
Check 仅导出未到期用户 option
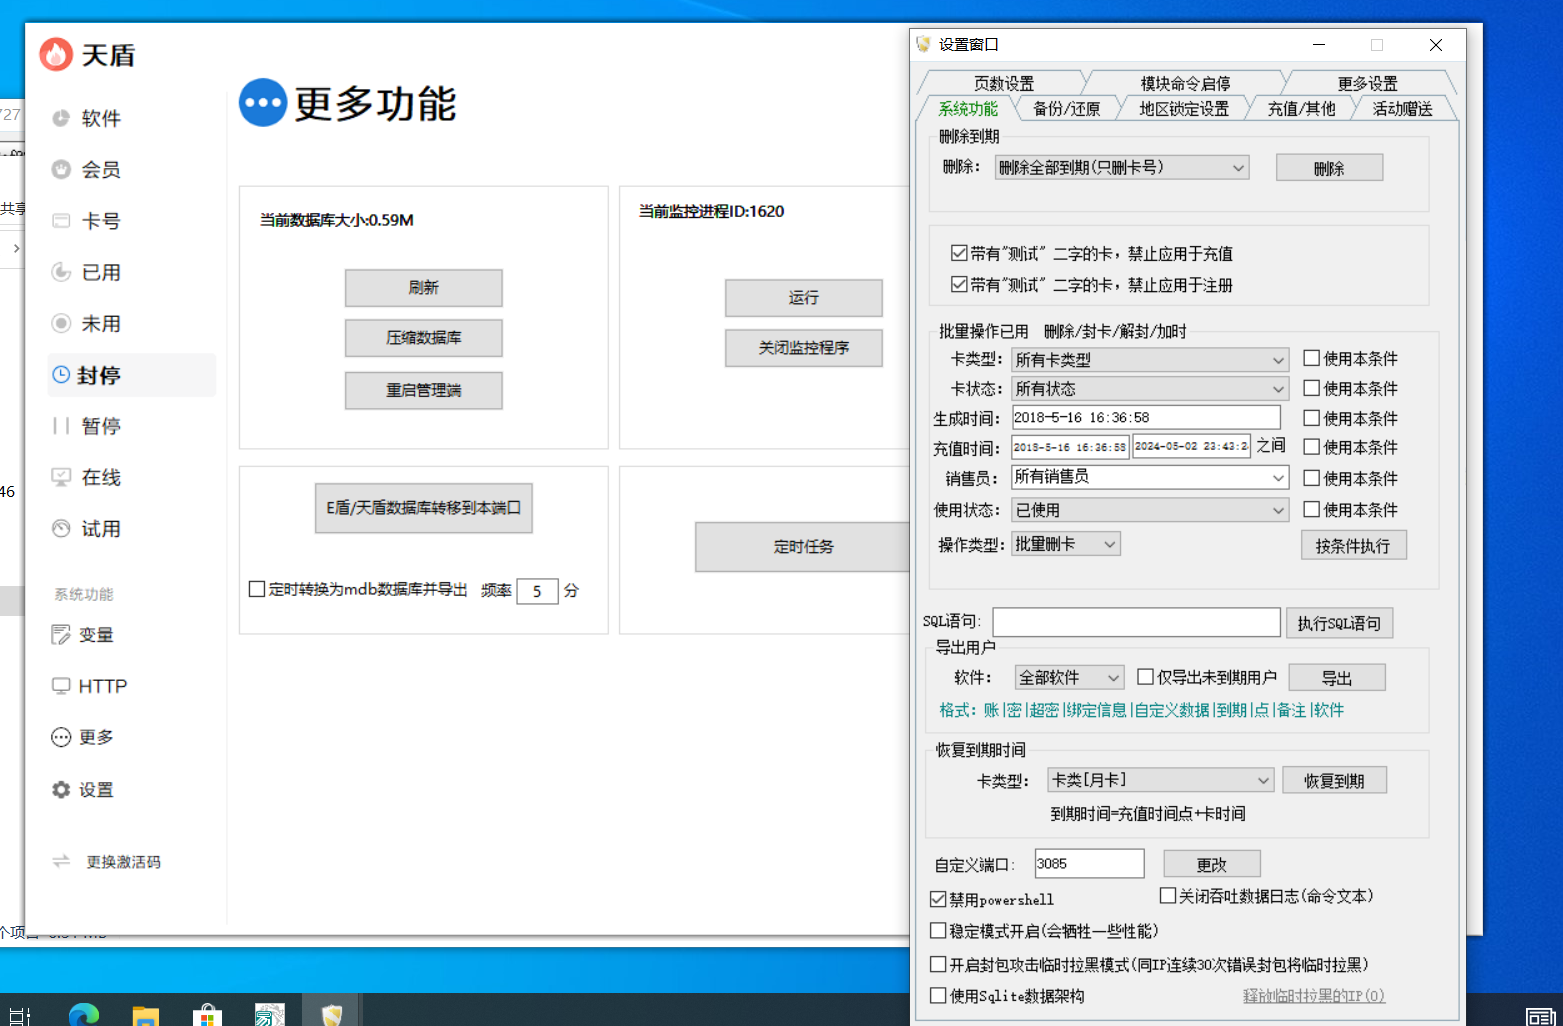[1146, 677]
